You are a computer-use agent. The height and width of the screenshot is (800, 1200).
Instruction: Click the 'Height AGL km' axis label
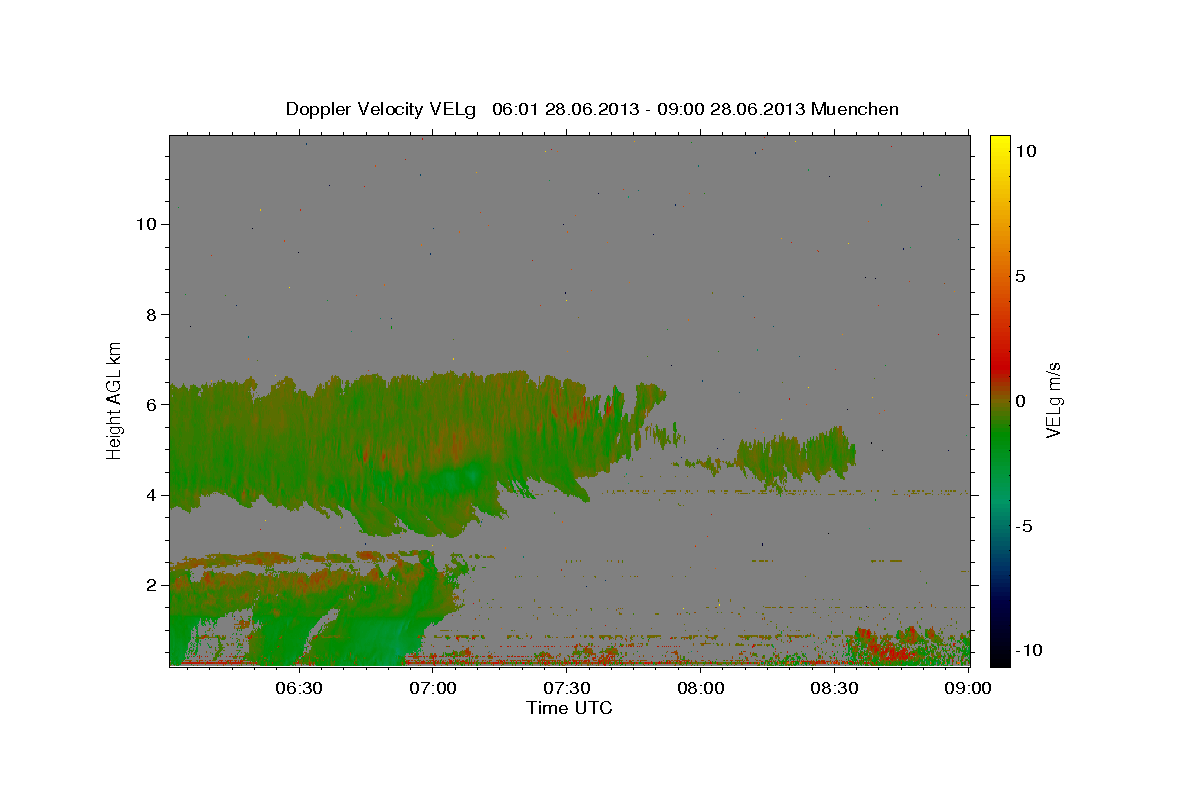tap(115, 400)
